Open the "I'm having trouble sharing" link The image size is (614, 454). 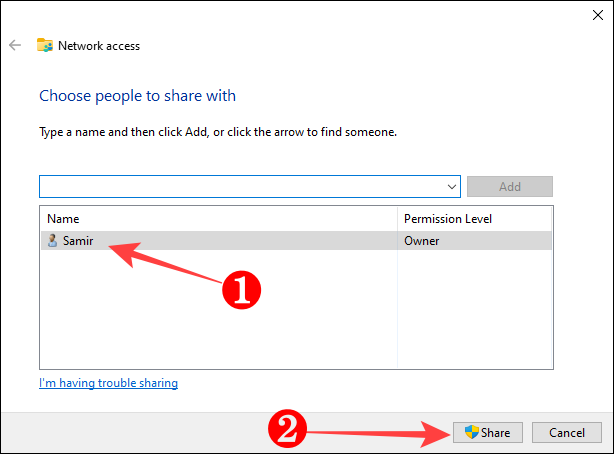108,383
